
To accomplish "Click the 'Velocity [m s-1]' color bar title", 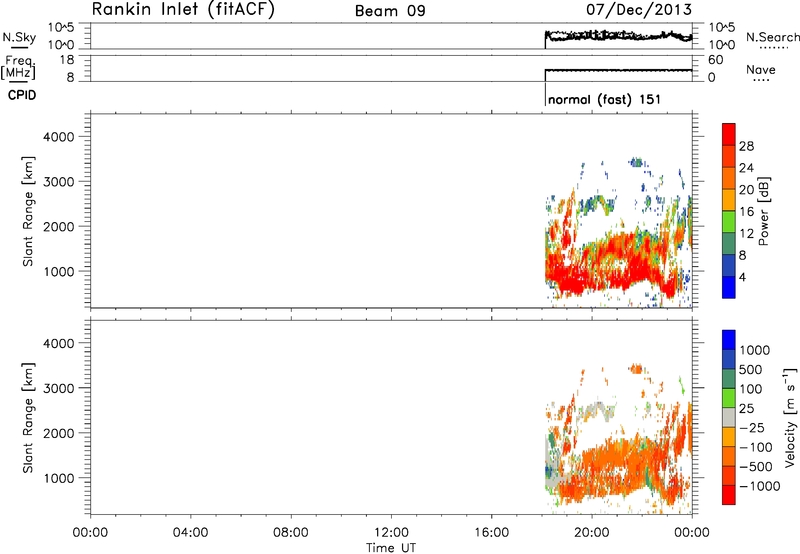I will click(x=790, y=417).
